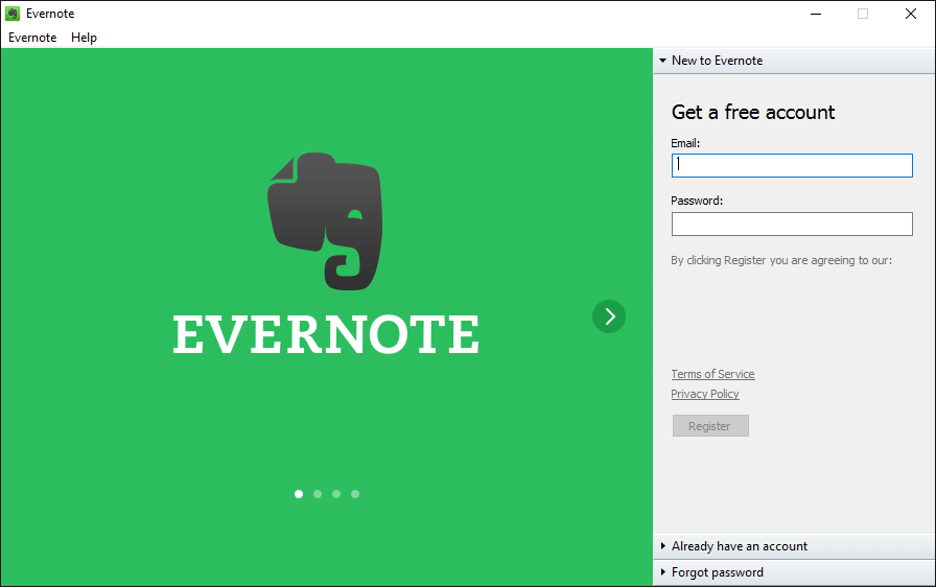Select the first slideshow page dot
Screen dimensions: 936x588
pos(299,494)
